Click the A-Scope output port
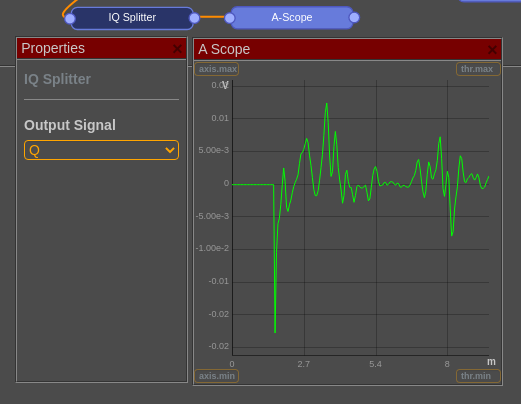The width and height of the screenshot is (521, 404). click(354, 17)
